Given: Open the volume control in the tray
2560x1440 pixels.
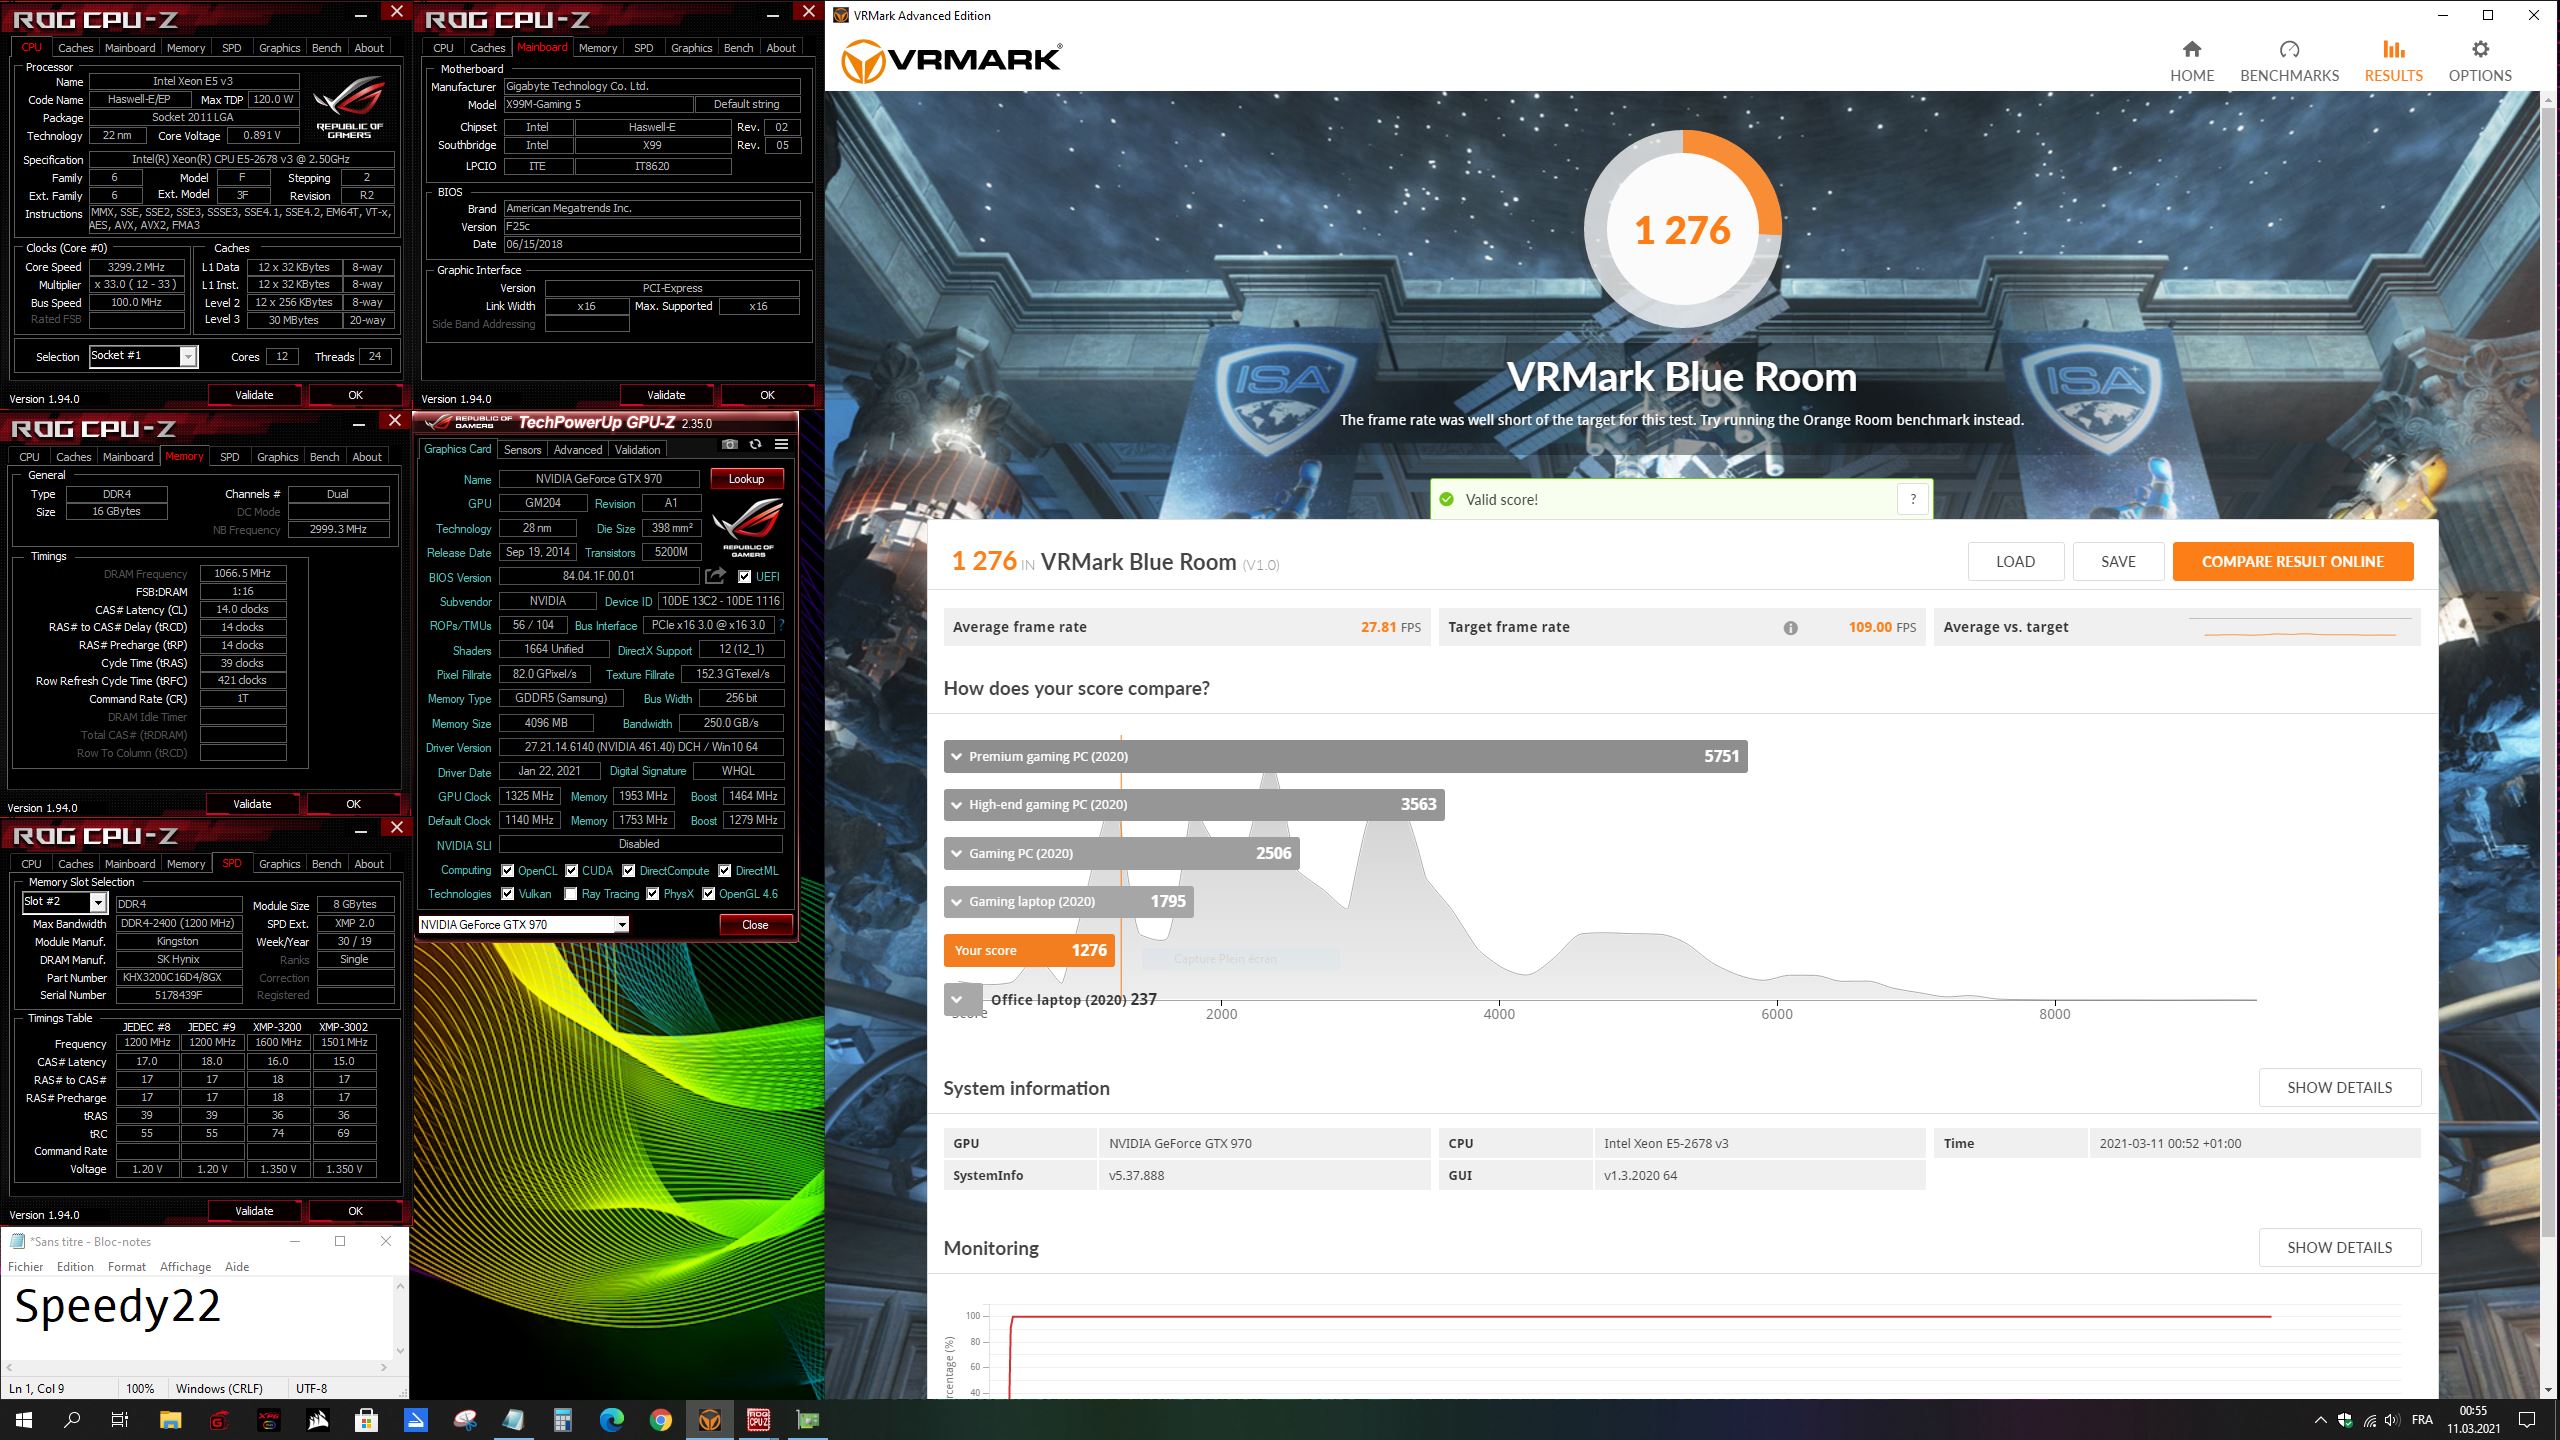Looking at the screenshot, I should 2391,1420.
